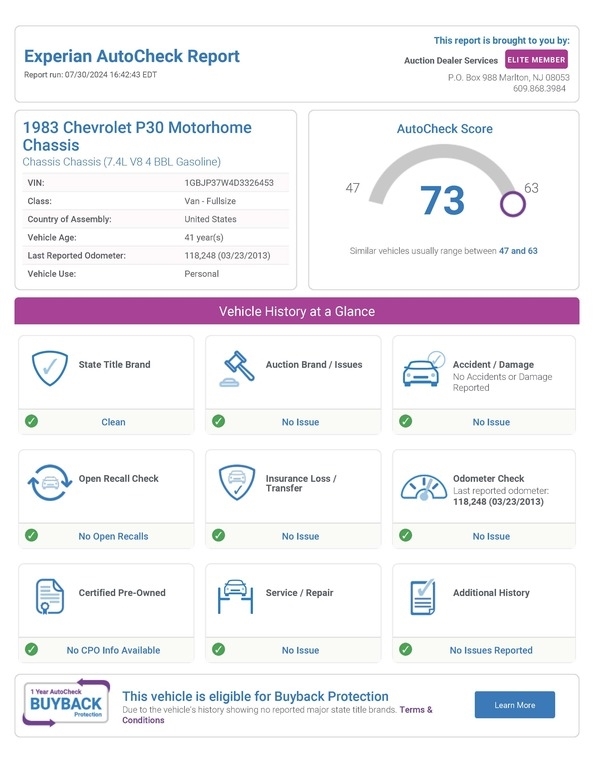Click No Issues Reported under Additional History

pos(491,650)
